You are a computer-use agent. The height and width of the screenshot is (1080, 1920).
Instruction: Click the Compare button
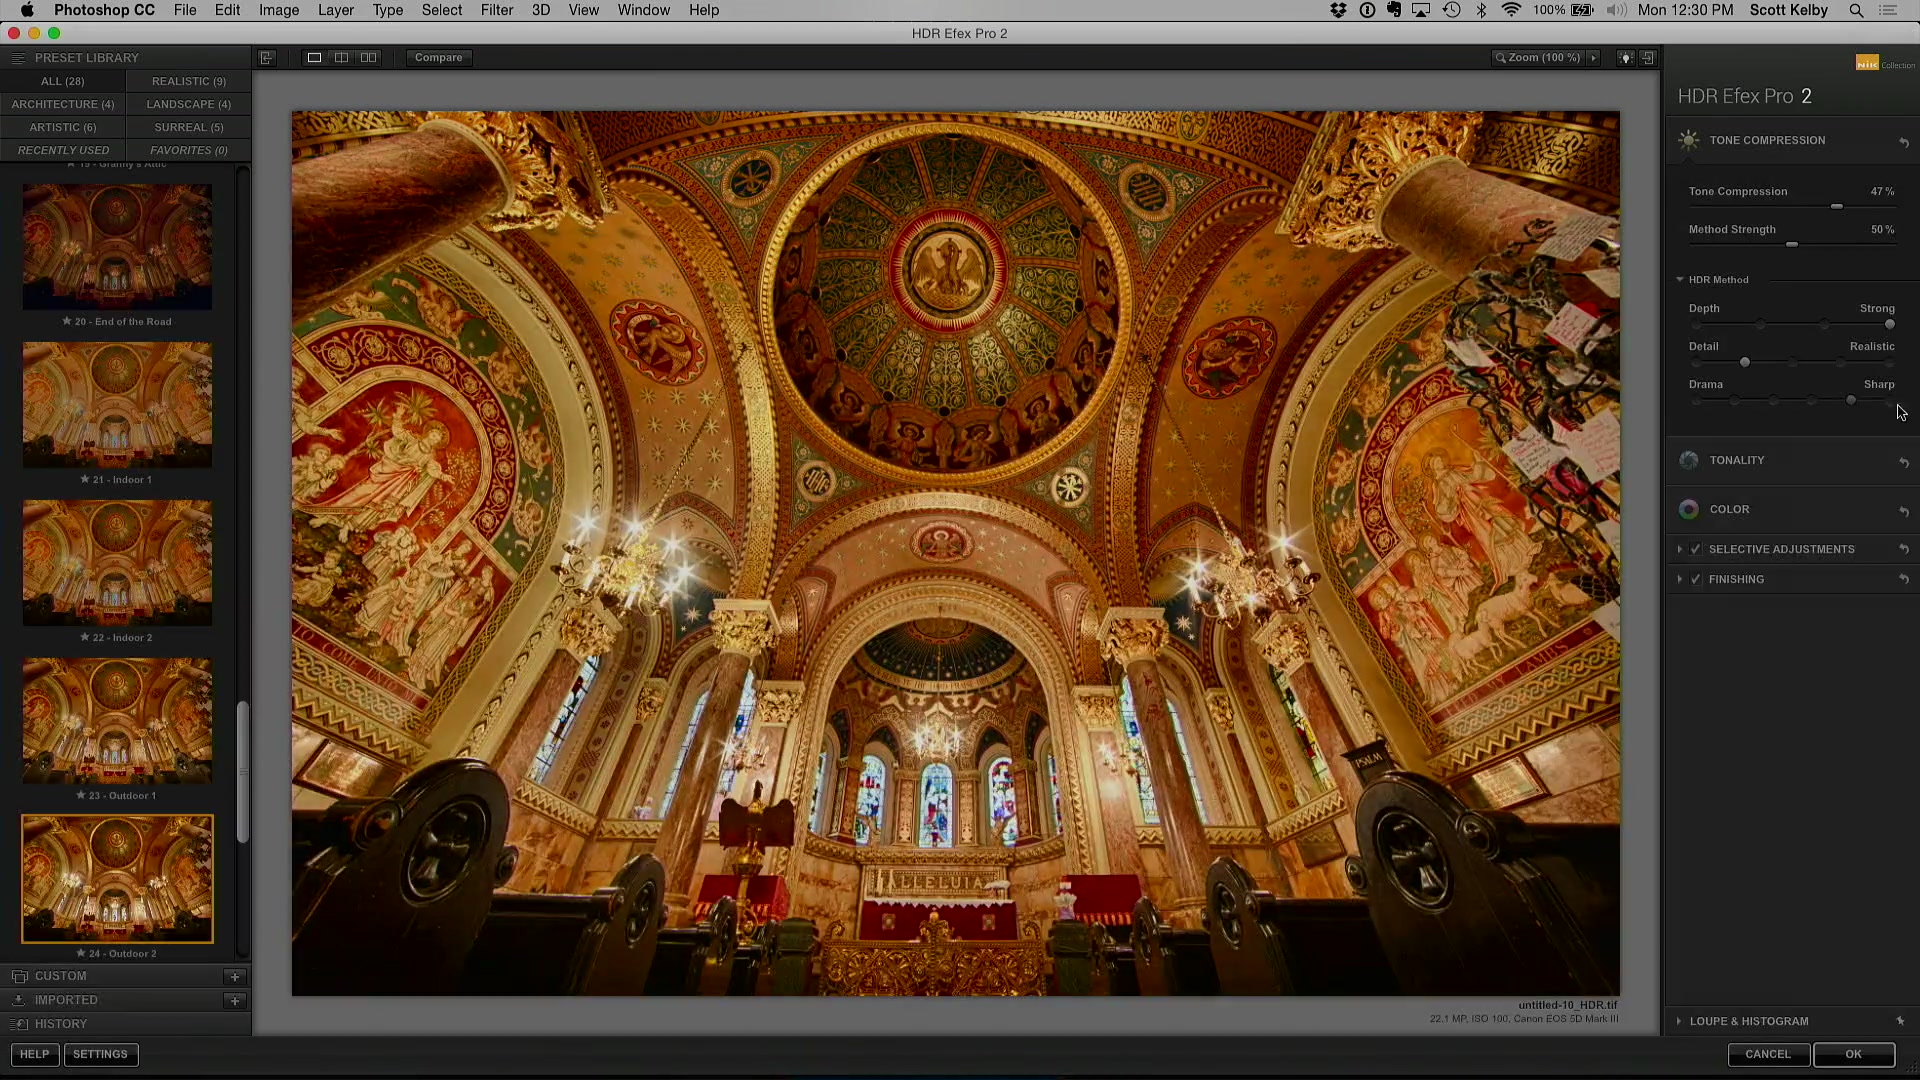coord(438,58)
